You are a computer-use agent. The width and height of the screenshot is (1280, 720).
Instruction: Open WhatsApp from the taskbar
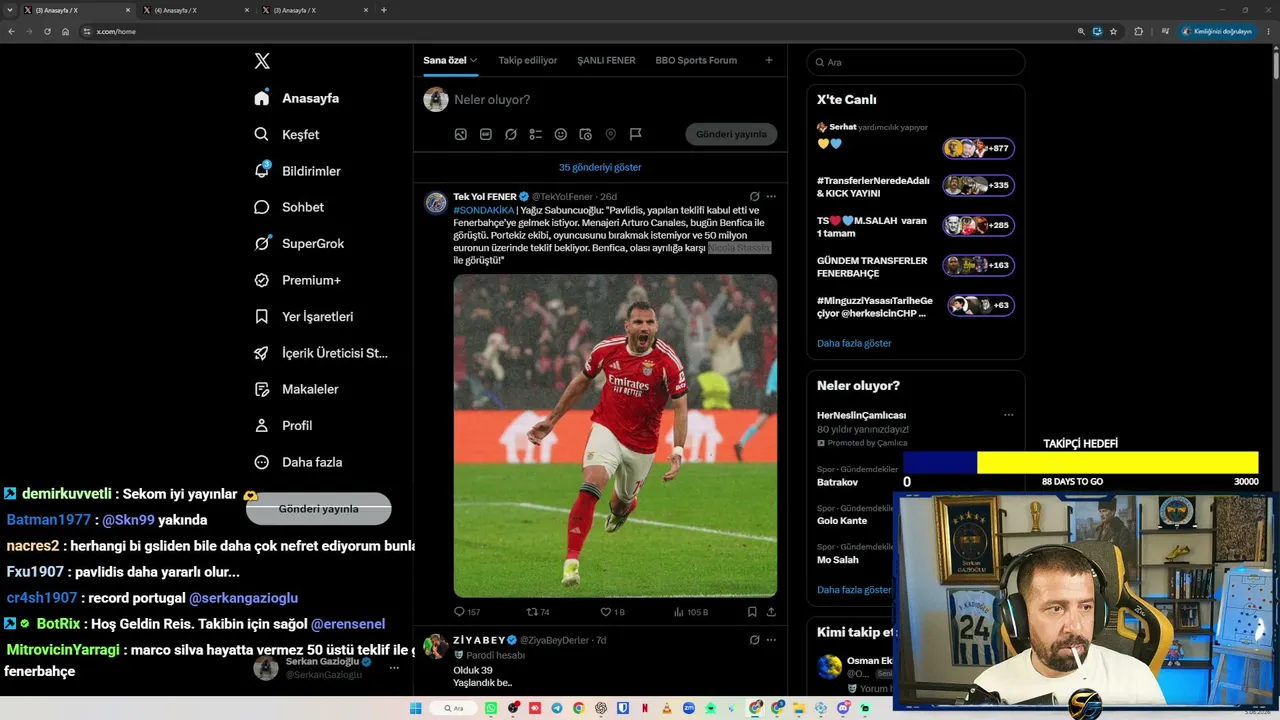[491, 708]
